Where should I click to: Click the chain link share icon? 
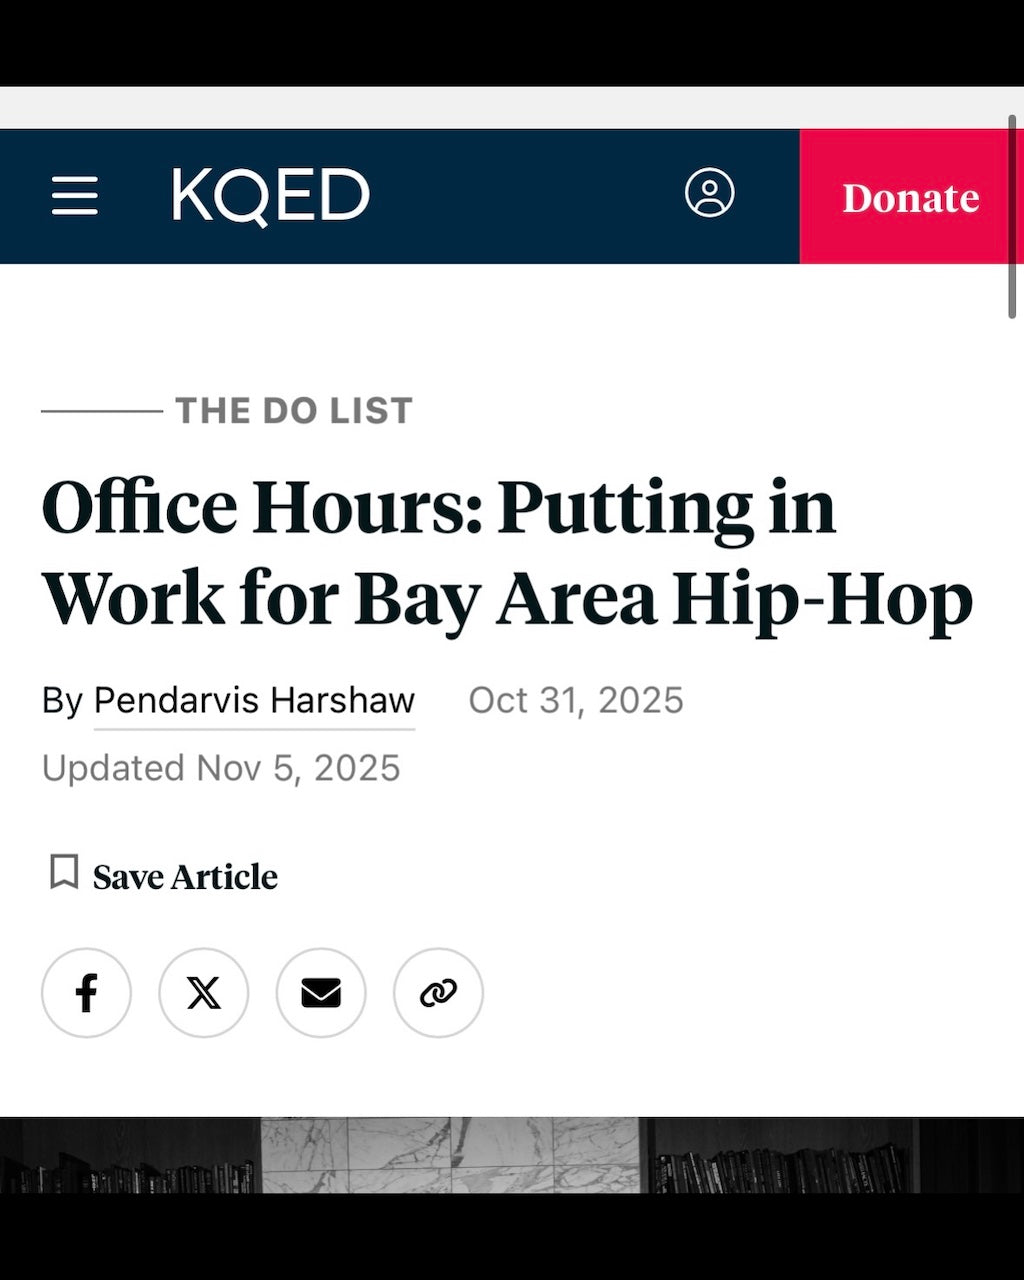(x=438, y=993)
